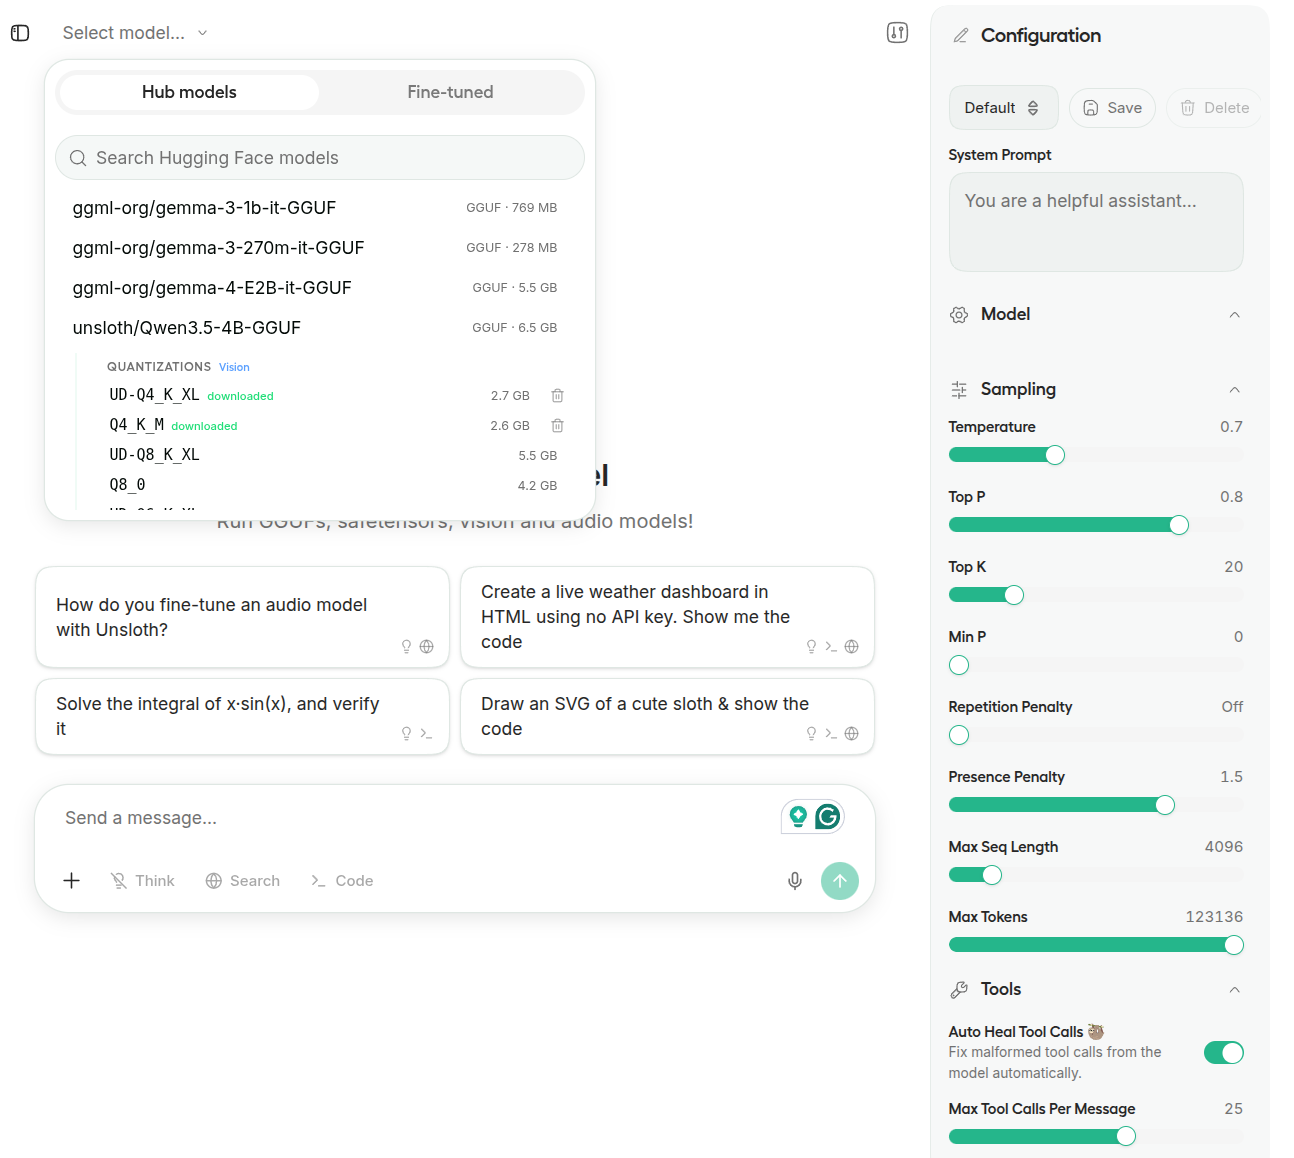Click the microphone voice input icon
Viewport: 1294px width, 1158px height.
pyautogui.click(x=795, y=881)
